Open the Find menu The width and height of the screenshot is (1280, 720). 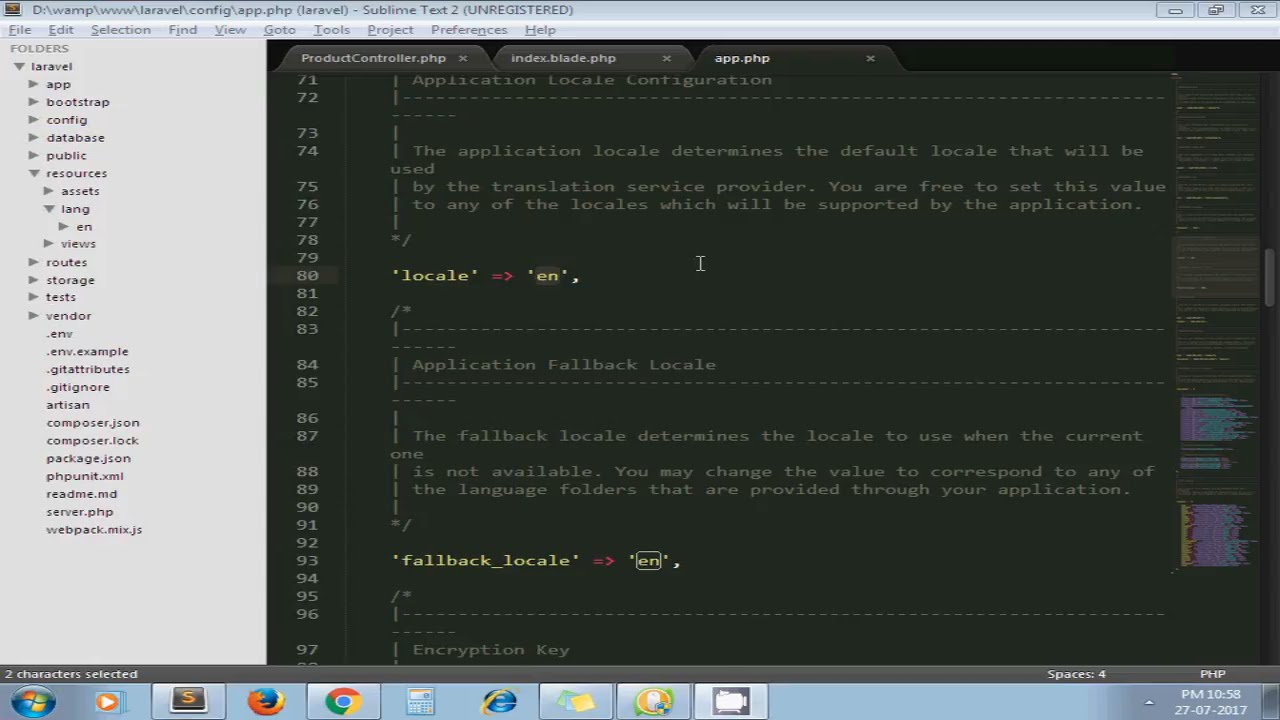[182, 30]
